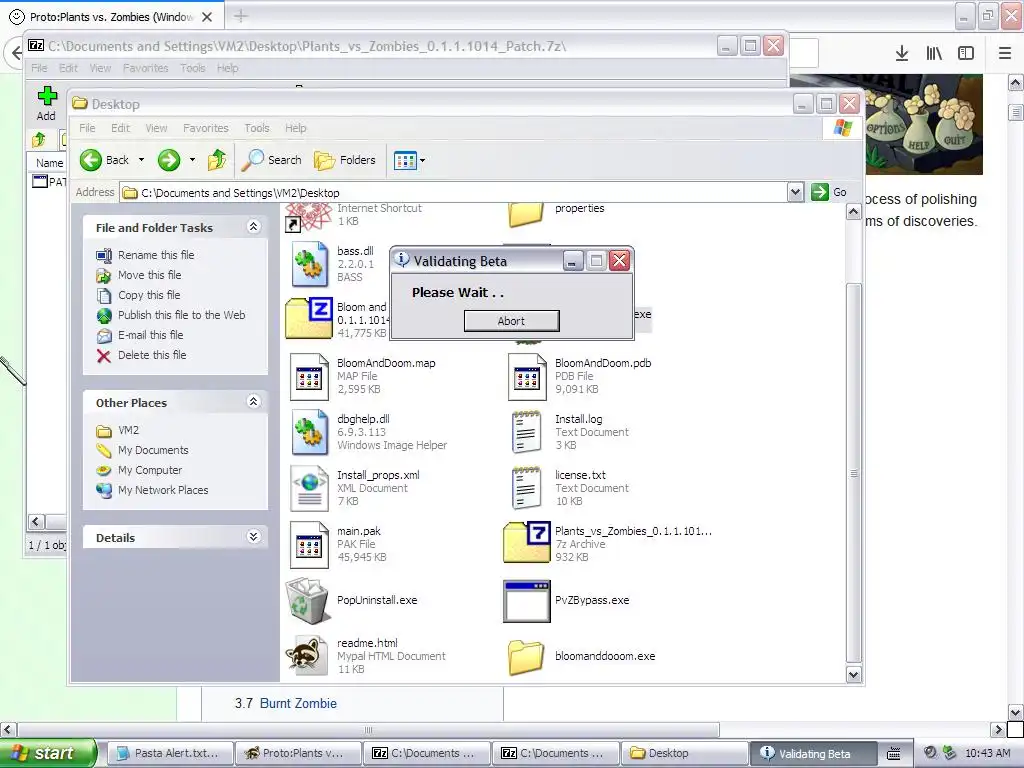Open File menu in Desktop window

point(87,128)
